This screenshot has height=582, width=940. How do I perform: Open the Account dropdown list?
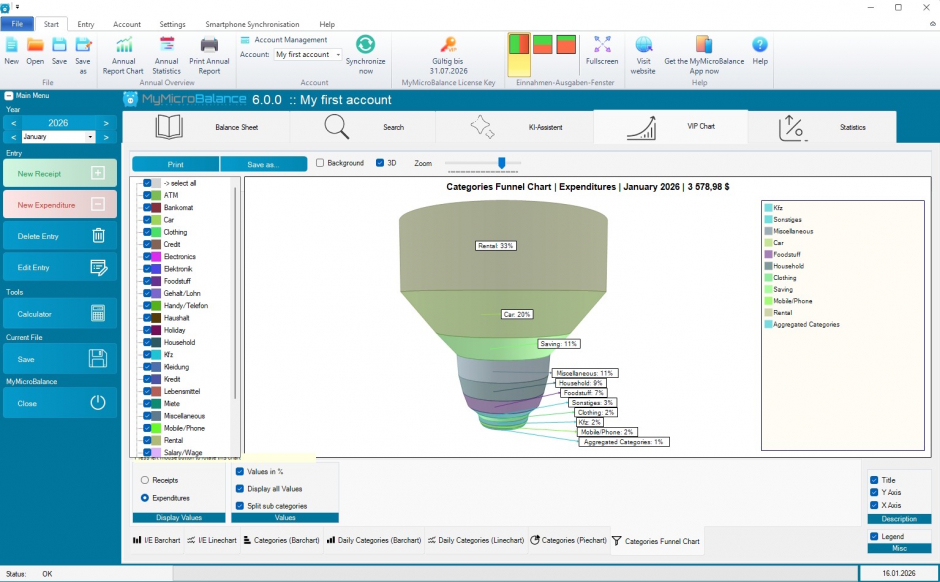pos(338,55)
